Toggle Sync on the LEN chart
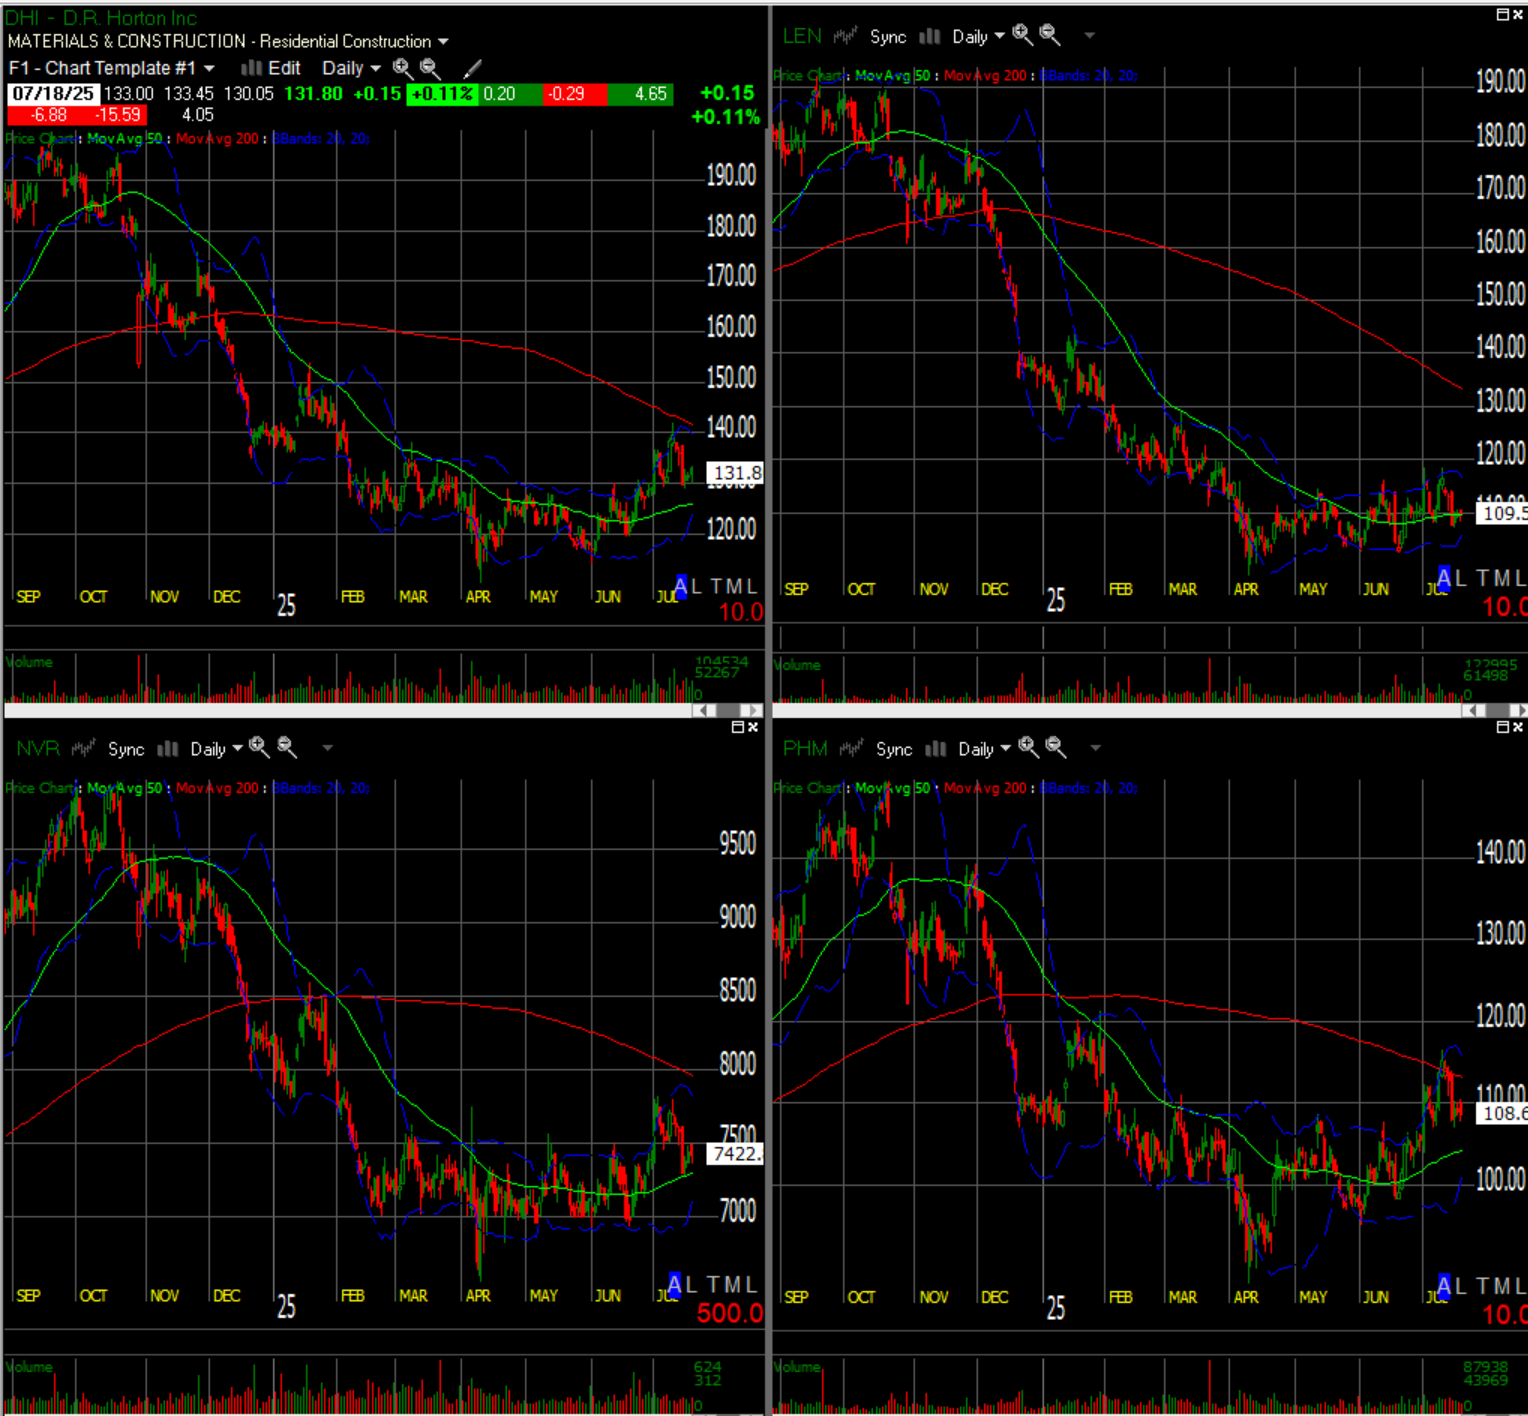Screen dimensions: 1528x1416 pyautogui.click(x=888, y=37)
